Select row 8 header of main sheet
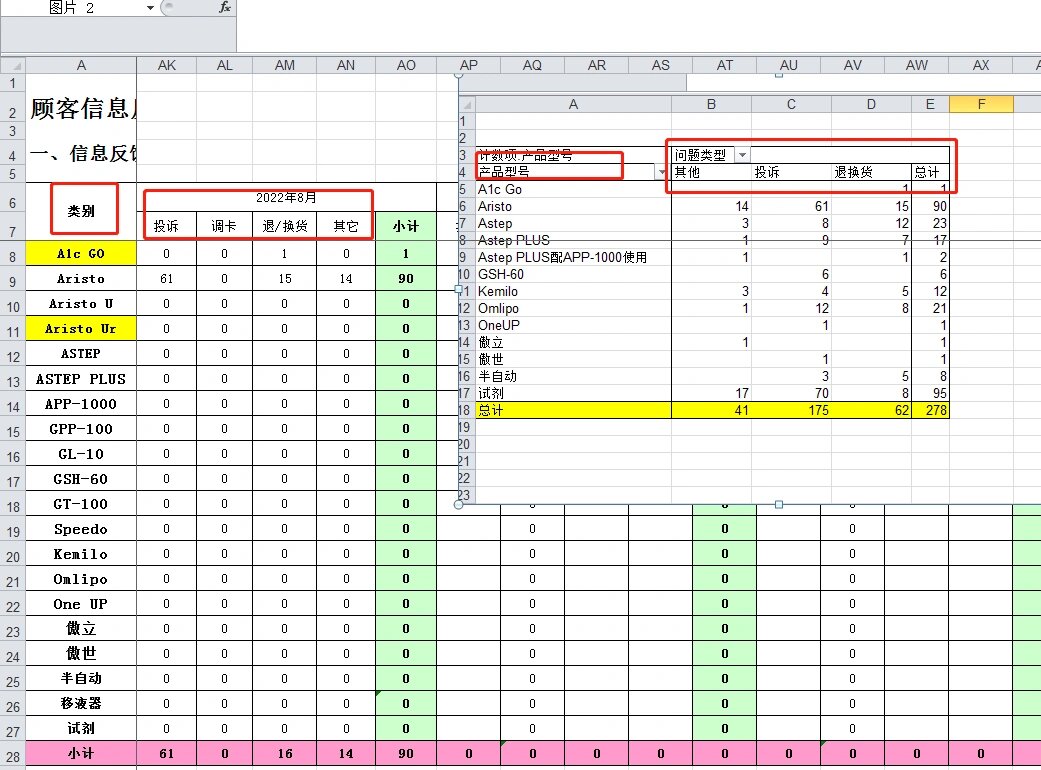Screen dimensions: 1041x770 click(13, 256)
